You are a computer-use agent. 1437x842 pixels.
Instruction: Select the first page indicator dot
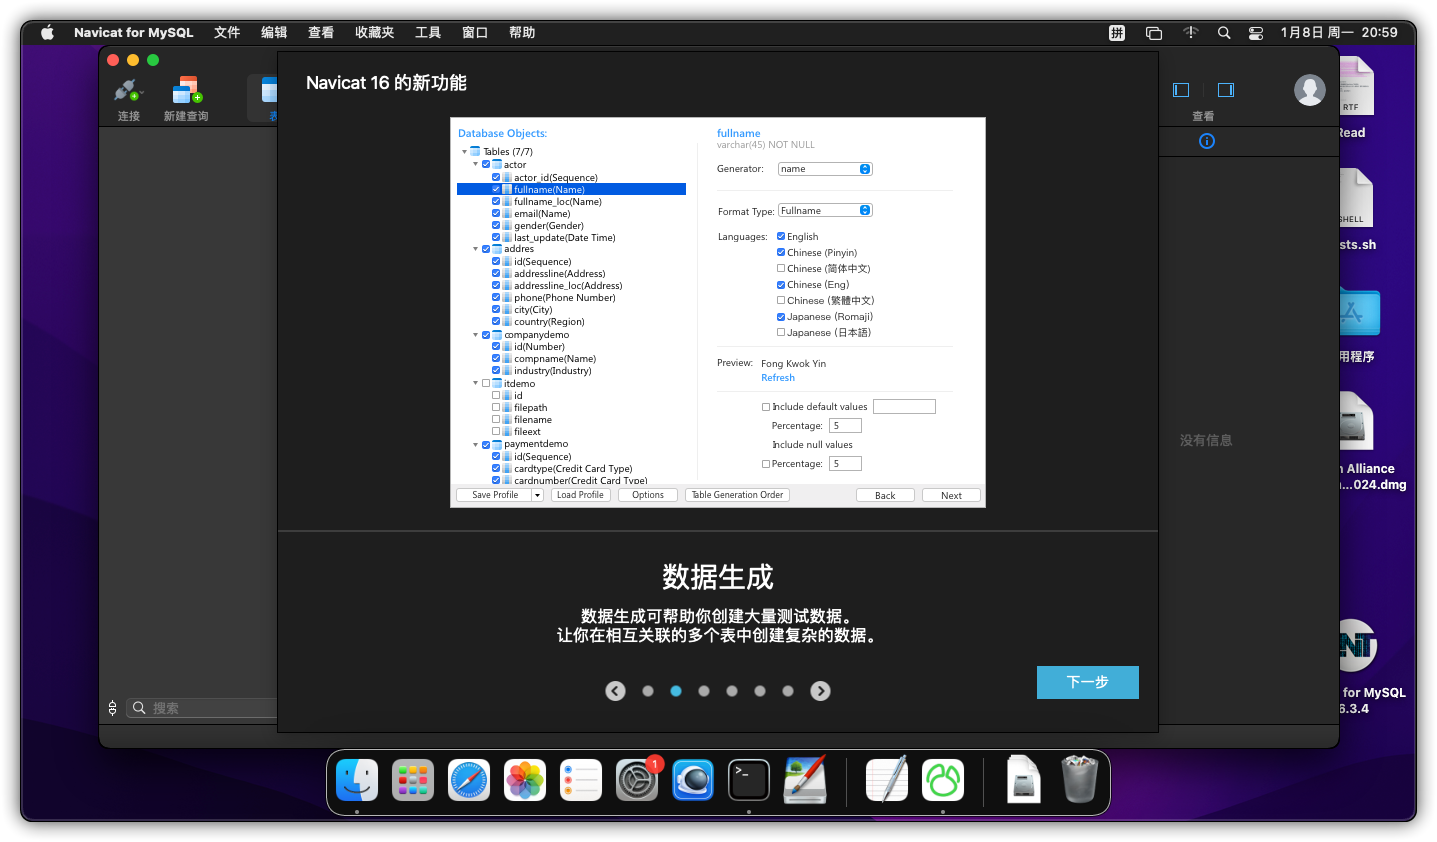[648, 691]
